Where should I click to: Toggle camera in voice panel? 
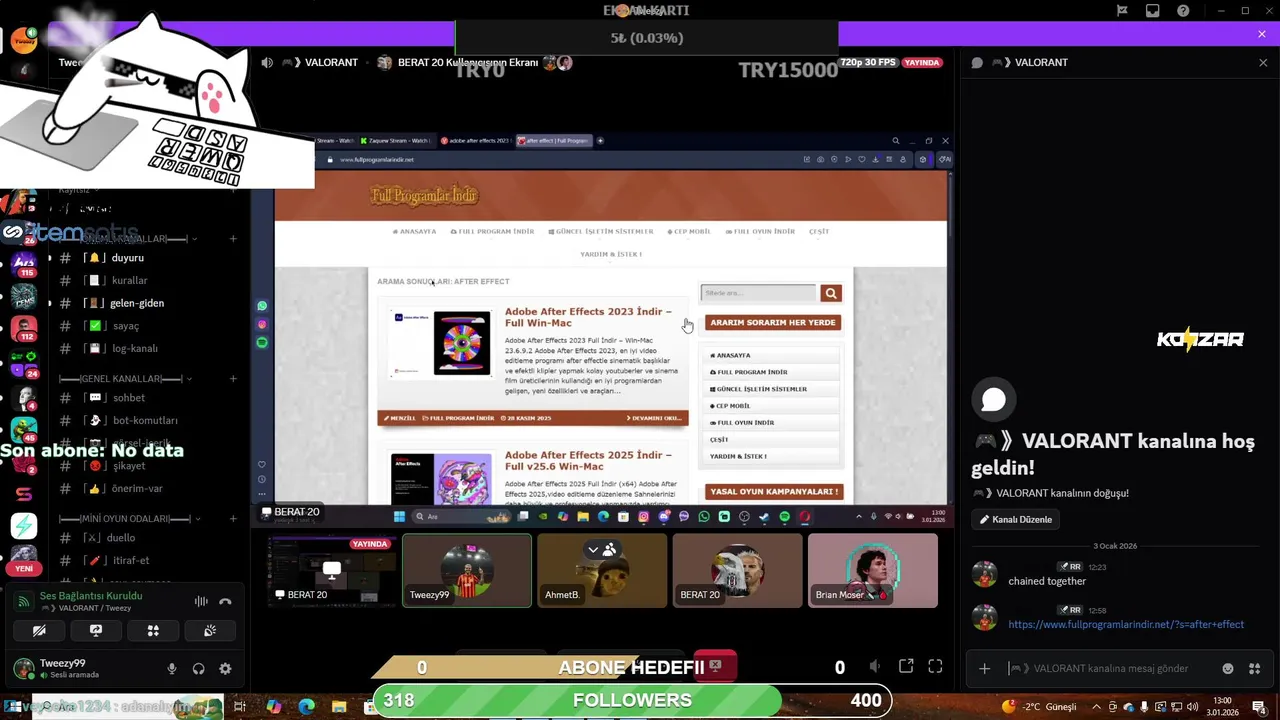[39, 631]
